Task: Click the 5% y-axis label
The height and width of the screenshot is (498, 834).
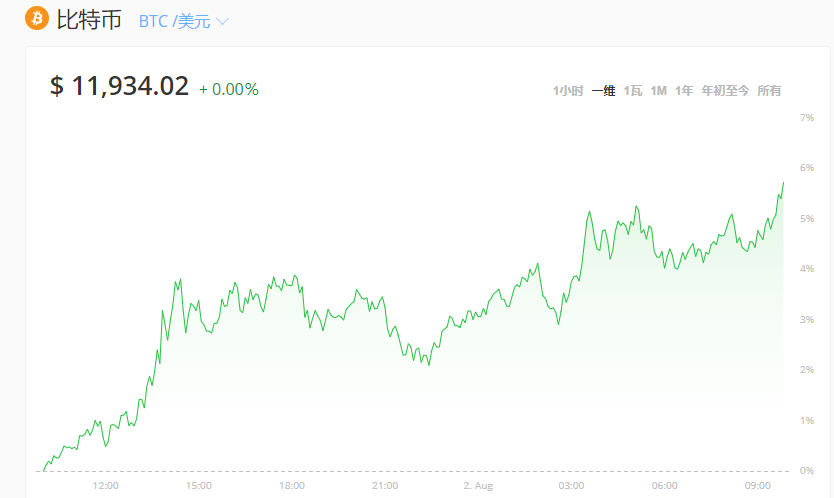Action: pyautogui.click(x=807, y=218)
